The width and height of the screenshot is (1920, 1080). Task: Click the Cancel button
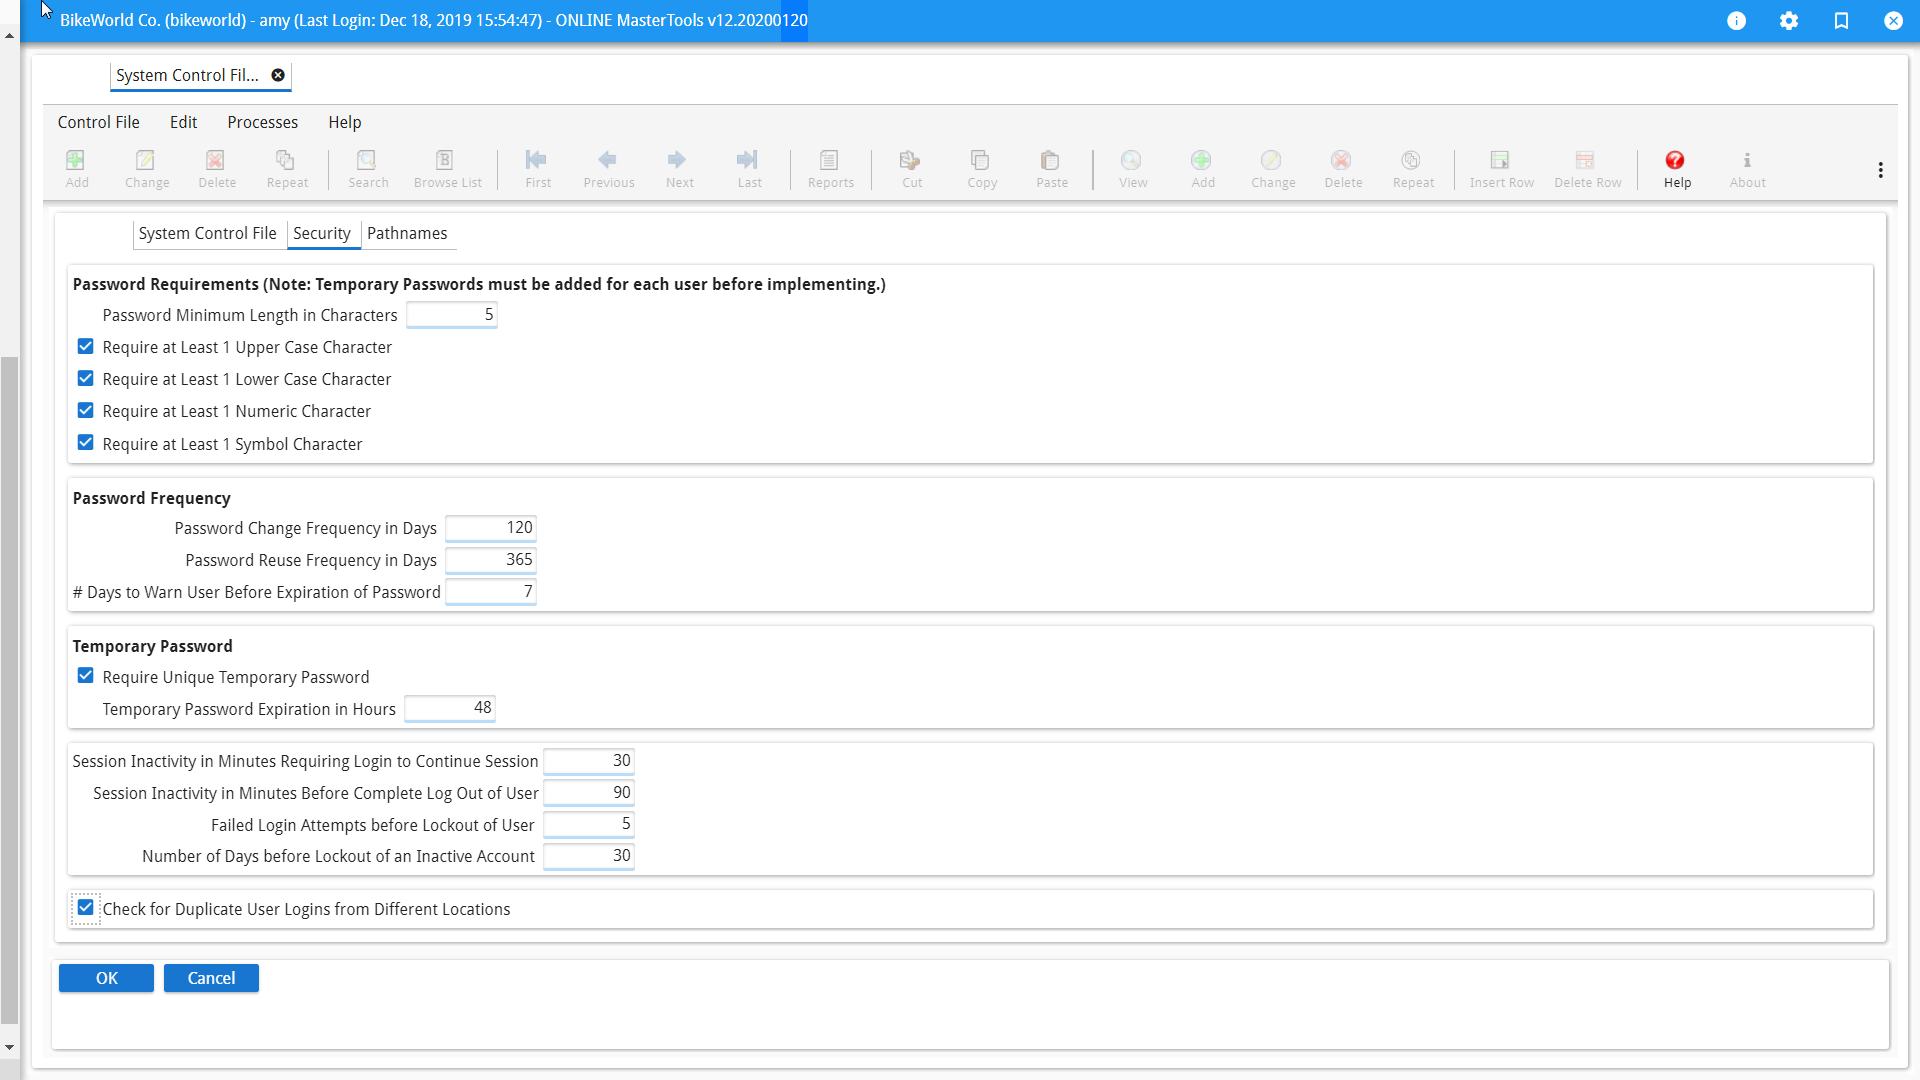click(211, 977)
